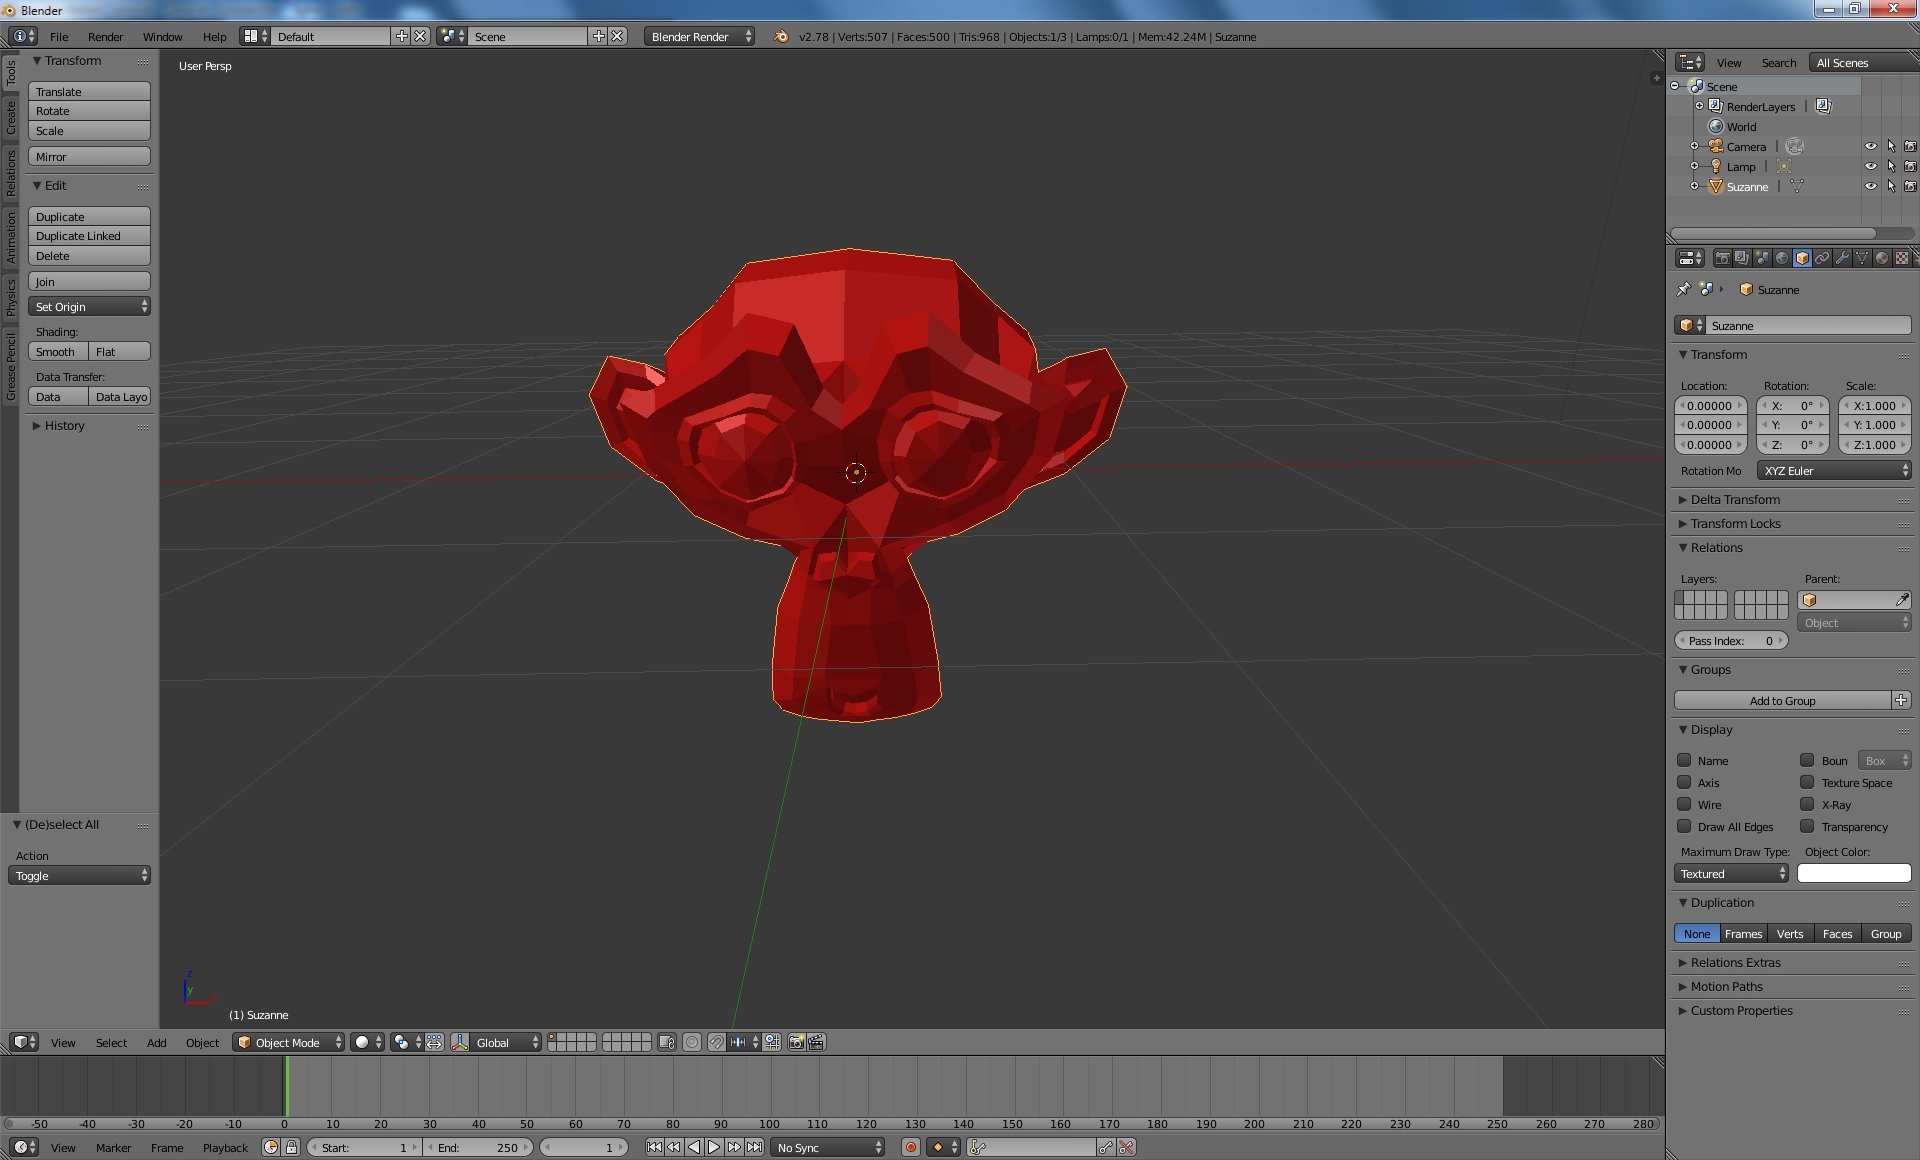Open the Blender Render engine dropdown
This screenshot has width=1920, height=1160.
[x=699, y=36]
